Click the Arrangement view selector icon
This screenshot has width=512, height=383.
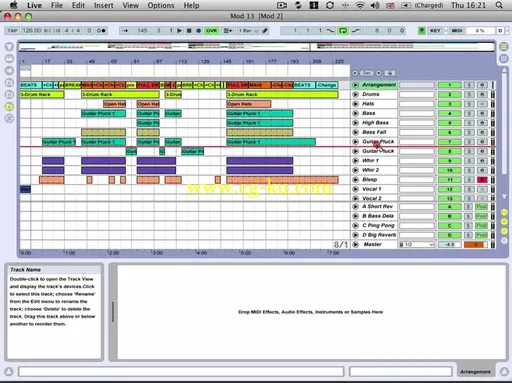504,47
